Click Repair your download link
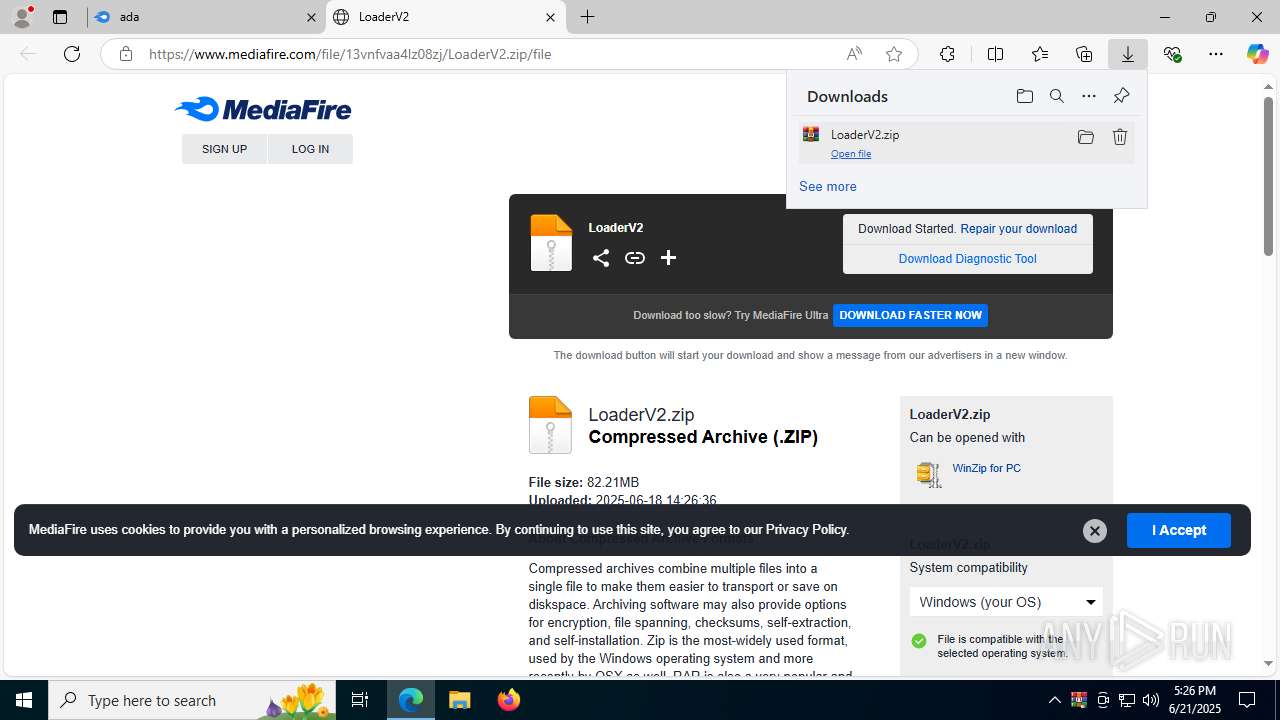This screenshot has width=1280, height=720. (x=1018, y=229)
